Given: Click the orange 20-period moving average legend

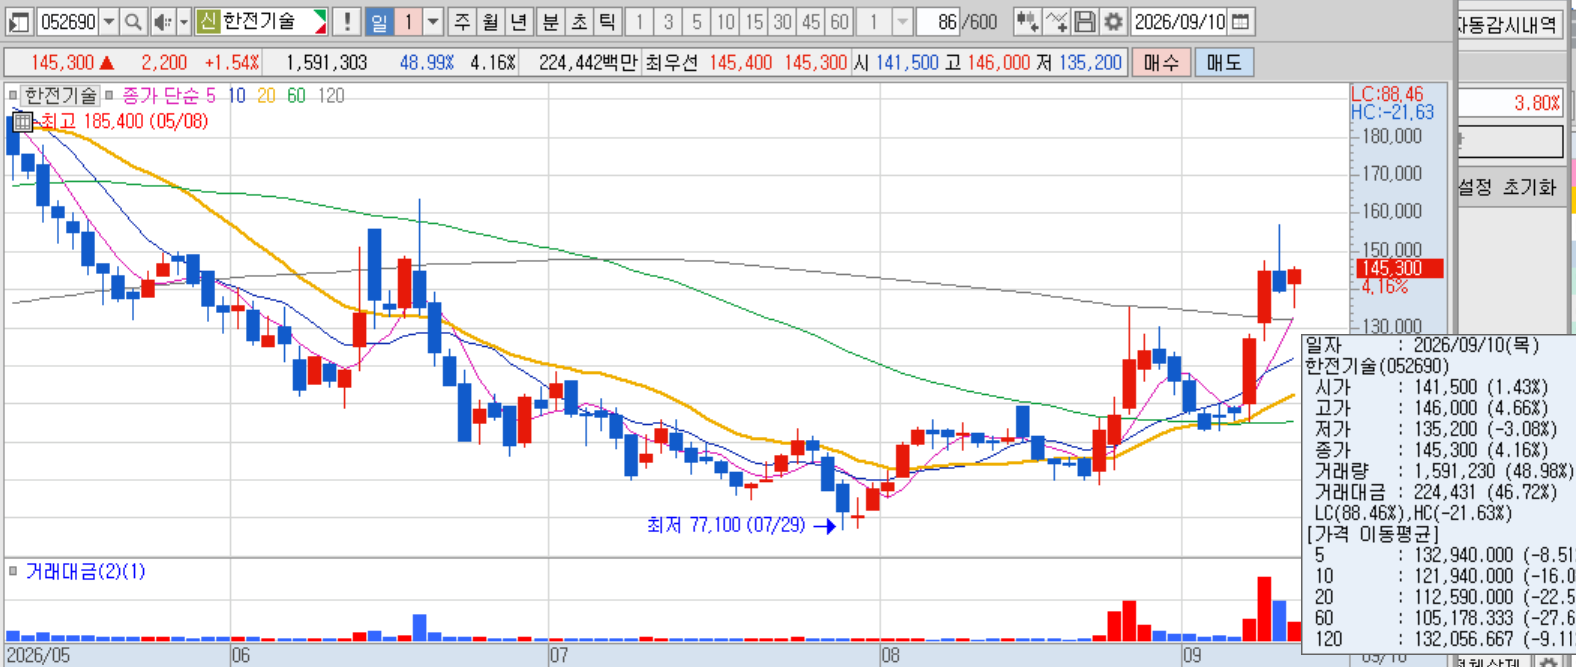Looking at the screenshot, I should 266,96.
